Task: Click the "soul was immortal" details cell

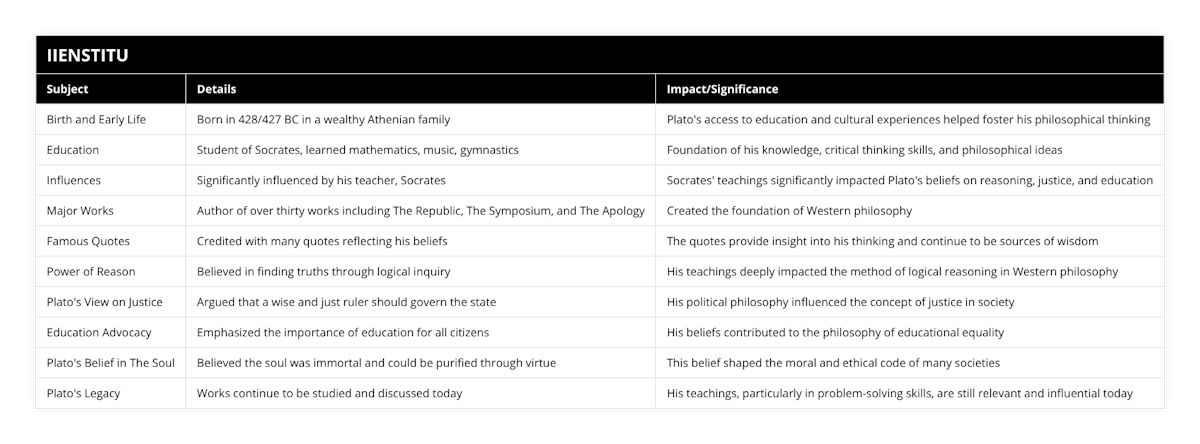Action: pyautogui.click(x=376, y=362)
